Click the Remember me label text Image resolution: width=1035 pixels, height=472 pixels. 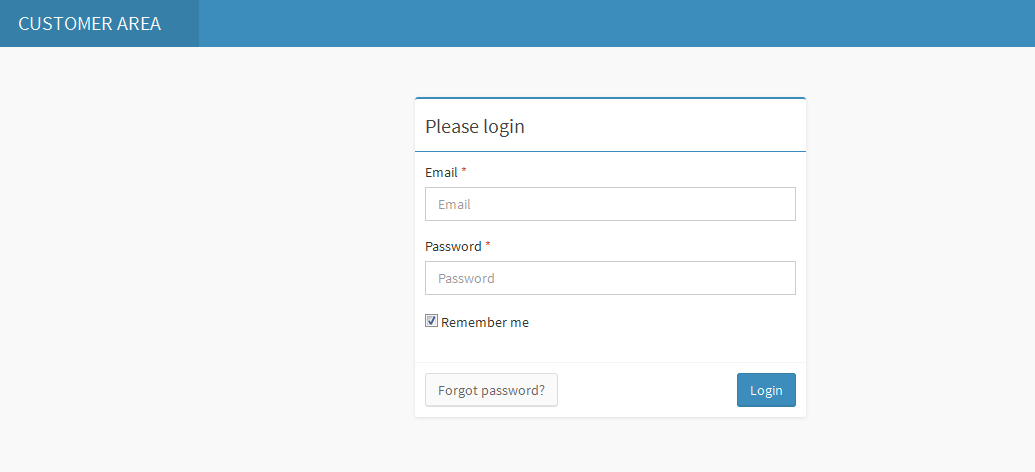pyautogui.click(x=485, y=322)
